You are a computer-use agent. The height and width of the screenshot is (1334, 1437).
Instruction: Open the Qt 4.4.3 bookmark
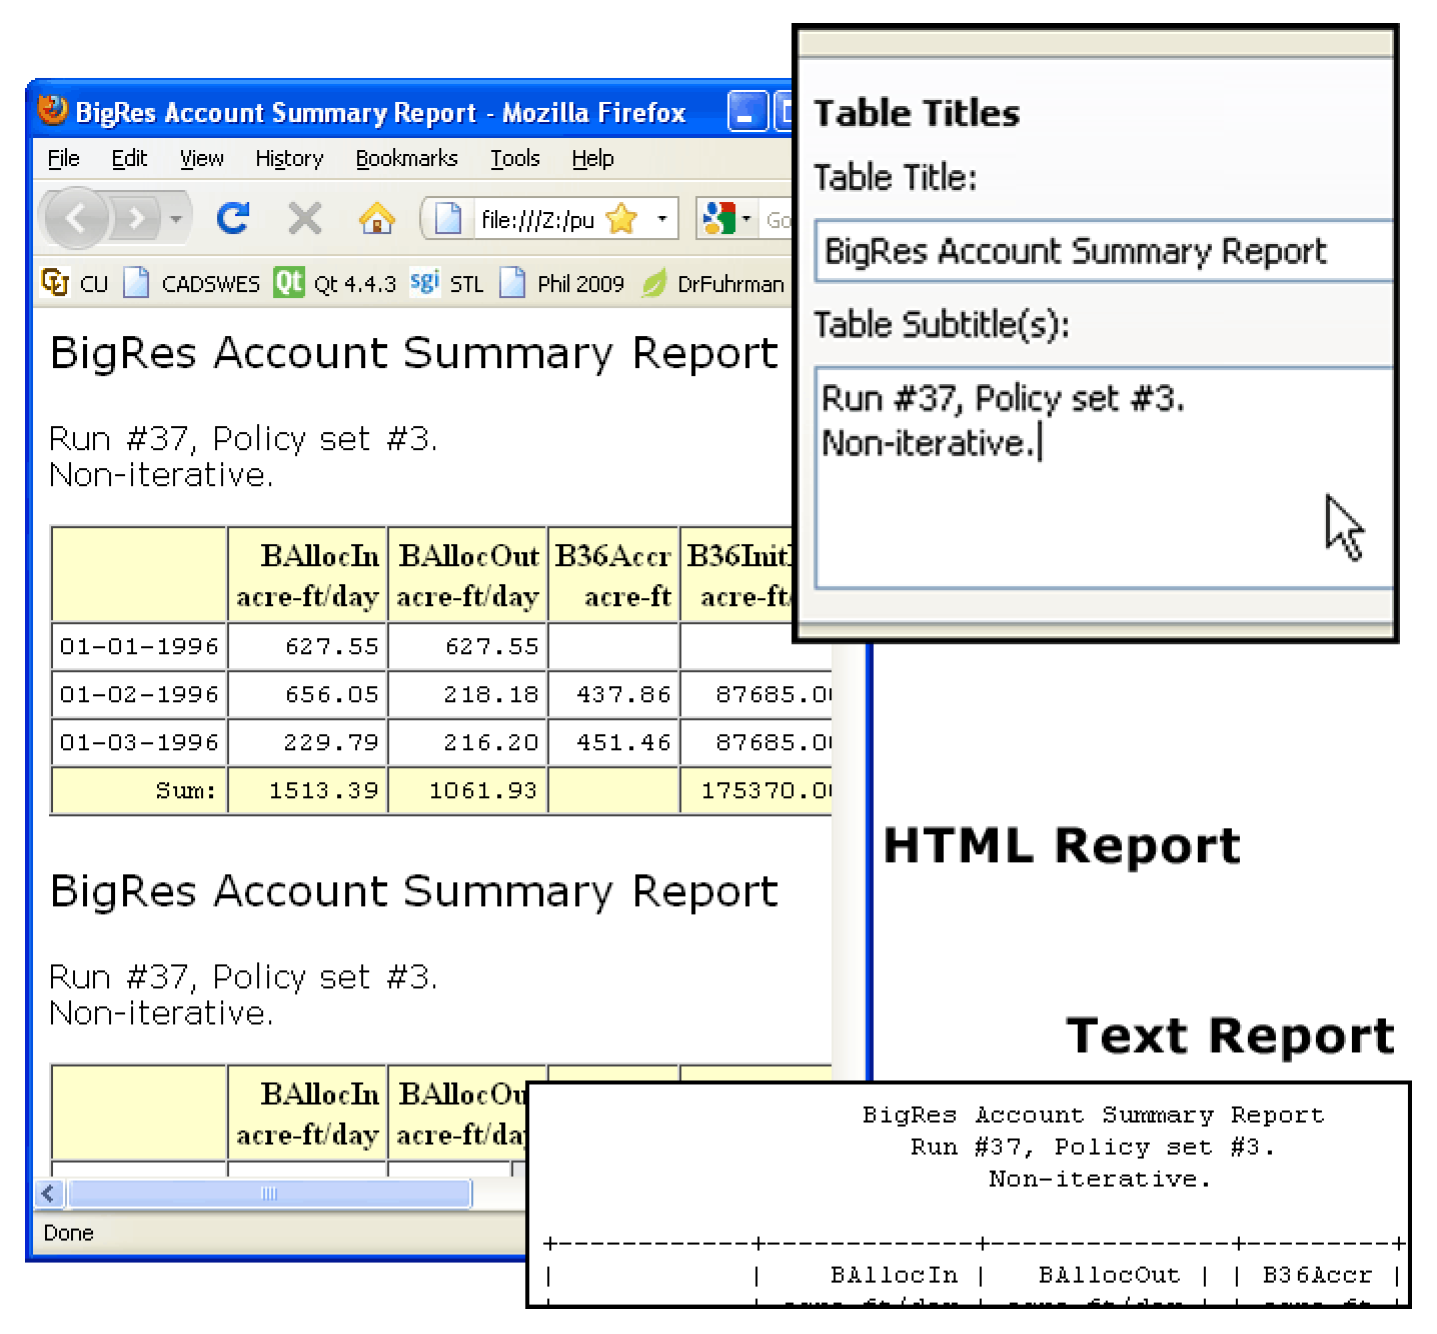336,284
